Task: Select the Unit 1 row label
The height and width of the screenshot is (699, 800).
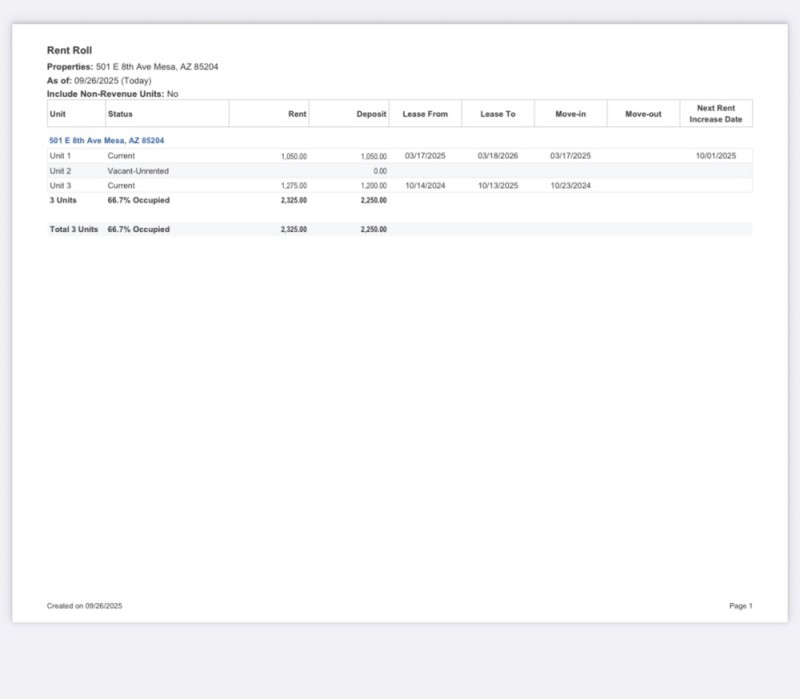Action: [61, 156]
